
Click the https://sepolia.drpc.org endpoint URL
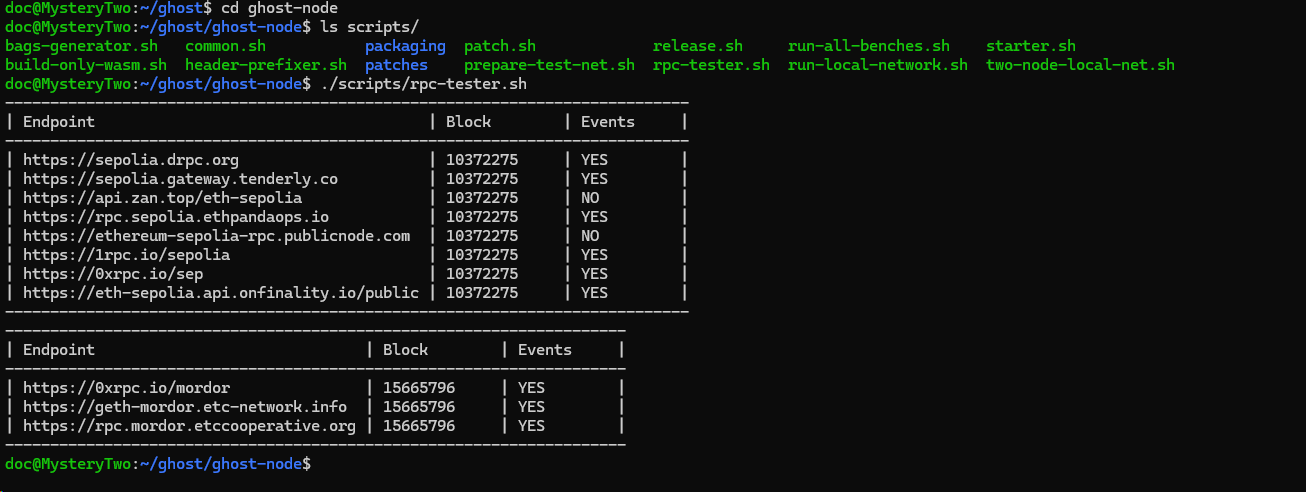pos(130,160)
